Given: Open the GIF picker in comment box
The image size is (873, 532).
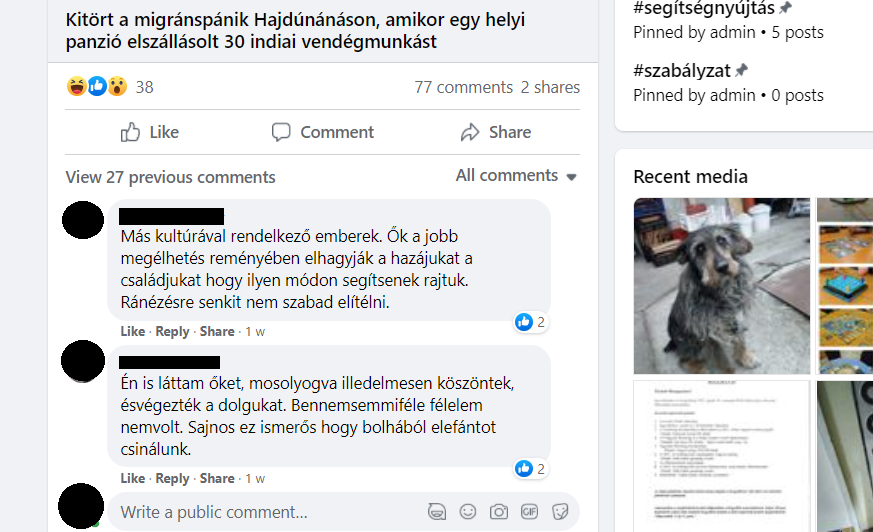Looking at the screenshot, I should point(529,511).
